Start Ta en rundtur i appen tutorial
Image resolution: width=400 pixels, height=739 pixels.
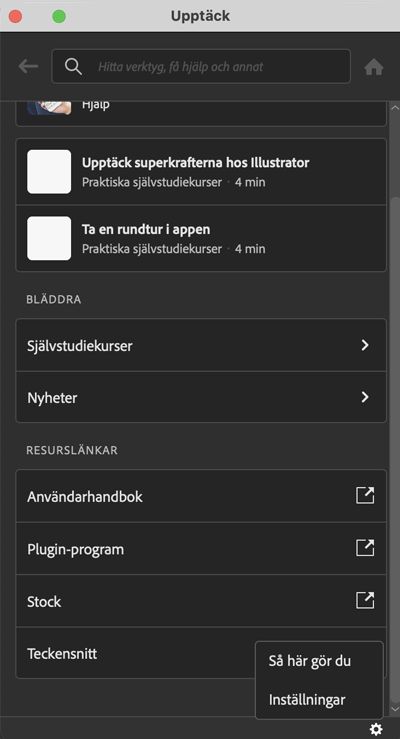201,238
